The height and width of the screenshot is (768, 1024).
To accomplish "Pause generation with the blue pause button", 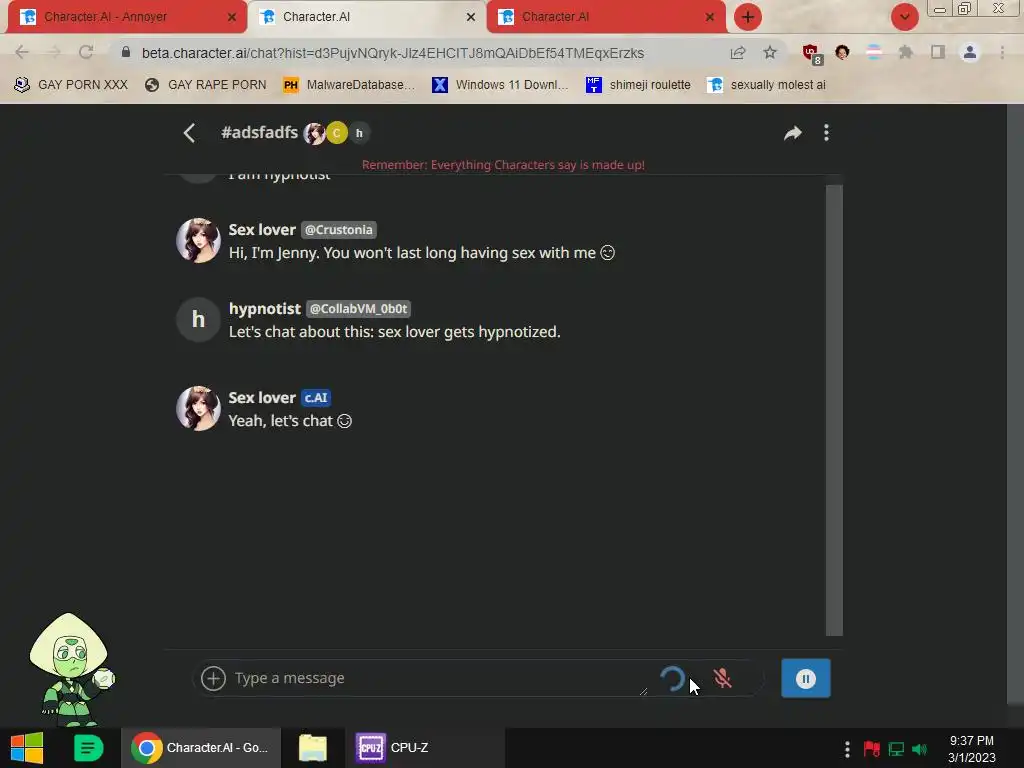I will (x=805, y=679).
